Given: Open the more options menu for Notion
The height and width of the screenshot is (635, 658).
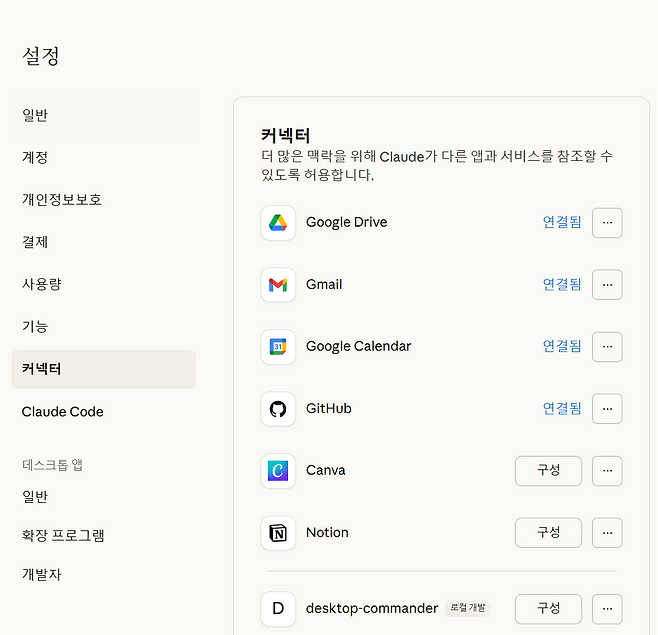Looking at the screenshot, I should [607, 533].
